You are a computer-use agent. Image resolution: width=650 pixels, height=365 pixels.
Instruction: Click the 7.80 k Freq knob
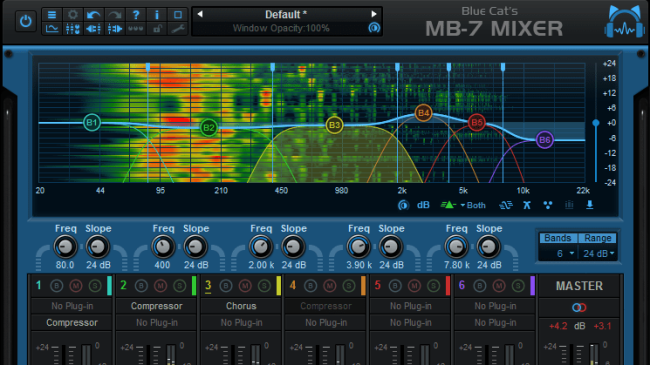pos(456,247)
